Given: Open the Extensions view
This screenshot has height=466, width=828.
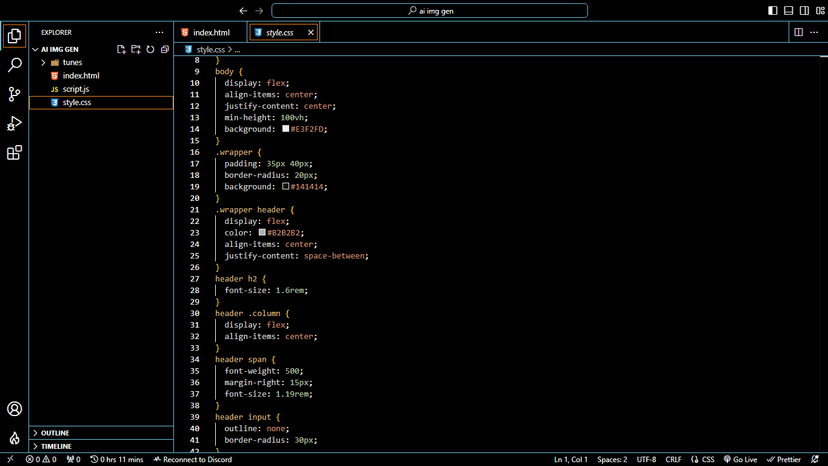Looking at the screenshot, I should [14, 153].
